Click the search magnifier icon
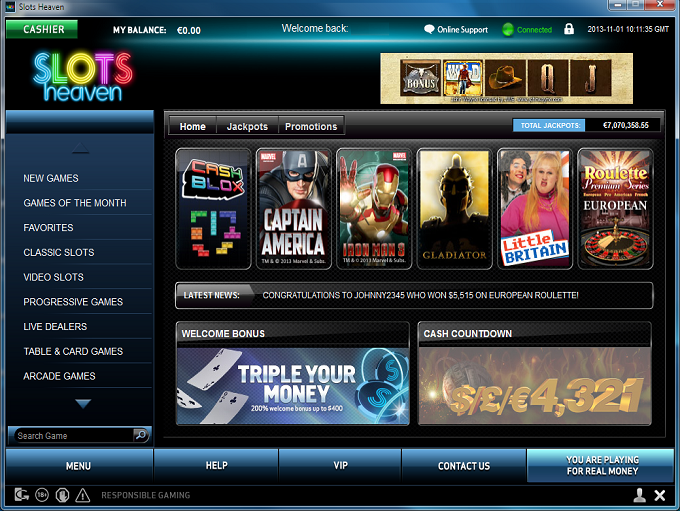Image resolution: width=680 pixels, height=511 pixels. point(141,435)
